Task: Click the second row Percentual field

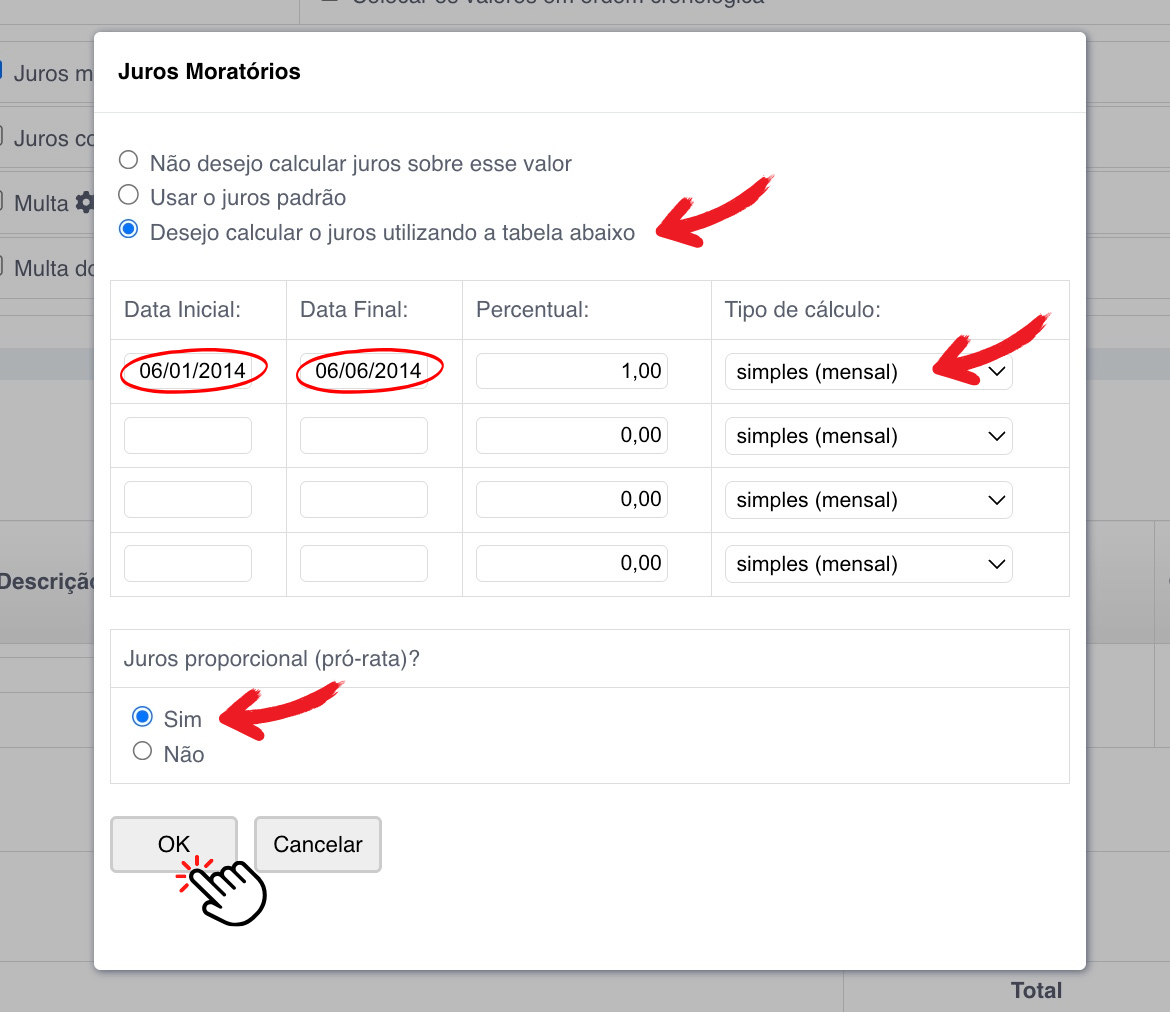Action: coord(572,435)
